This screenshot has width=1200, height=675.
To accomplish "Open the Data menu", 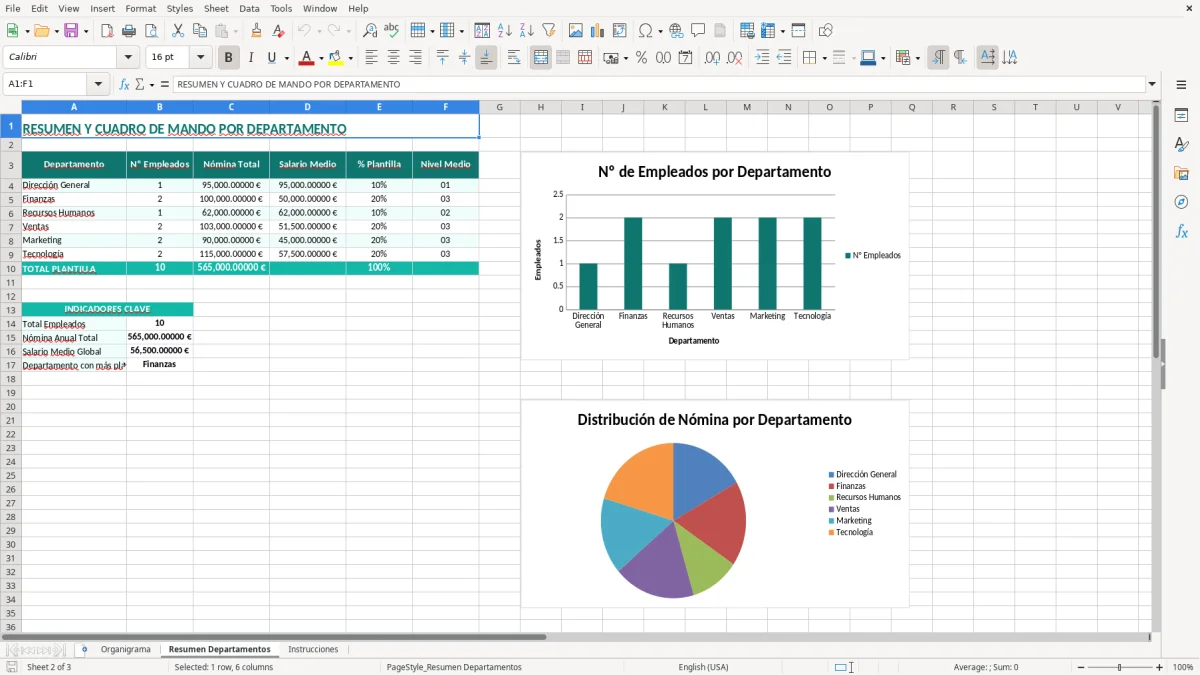I will (249, 8).
